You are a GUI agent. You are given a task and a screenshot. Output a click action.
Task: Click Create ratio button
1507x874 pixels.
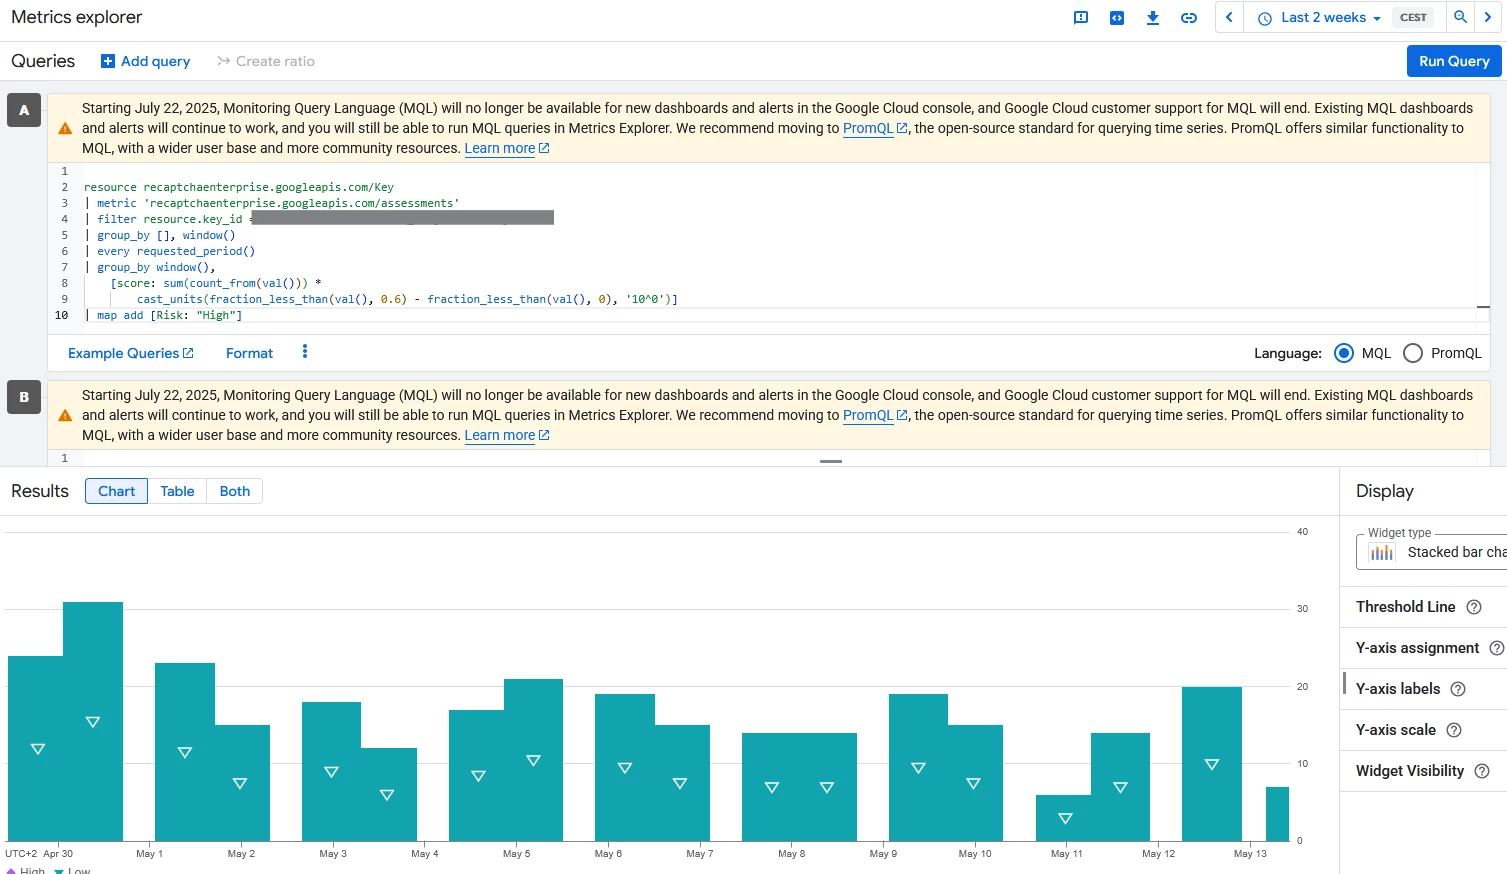(266, 61)
